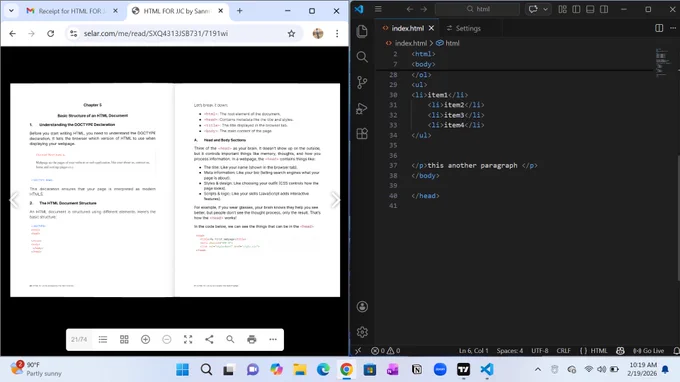Open the VS Code hamburger application menu
Image resolution: width=680 pixels, height=382 pixels.
point(378,9)
